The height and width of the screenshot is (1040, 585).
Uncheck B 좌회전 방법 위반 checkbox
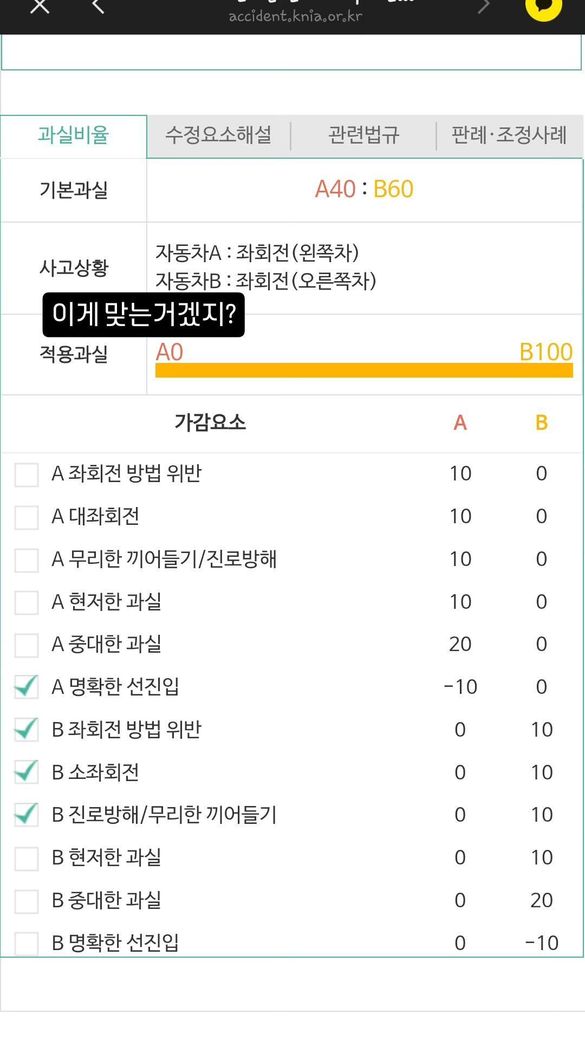(x=27, y=730)
